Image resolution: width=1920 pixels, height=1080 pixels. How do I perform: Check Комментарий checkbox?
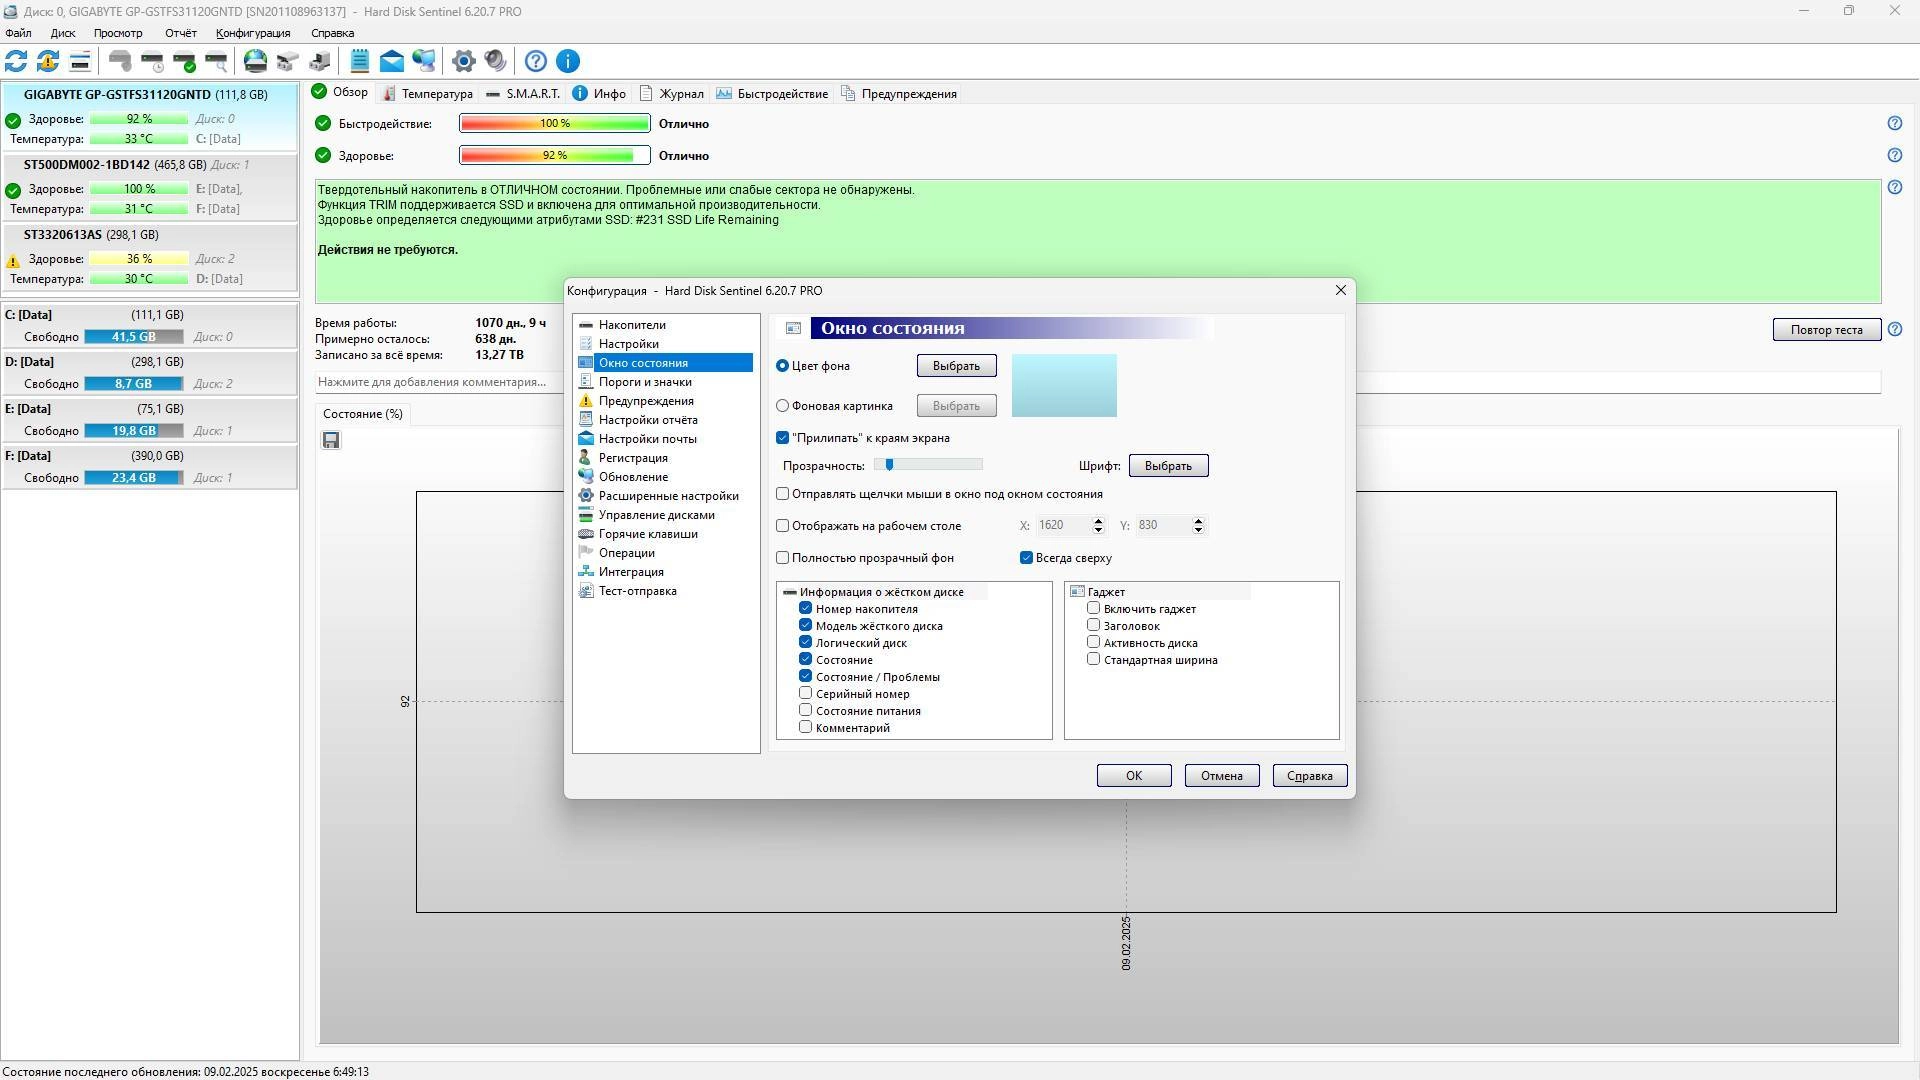[805, 727]
